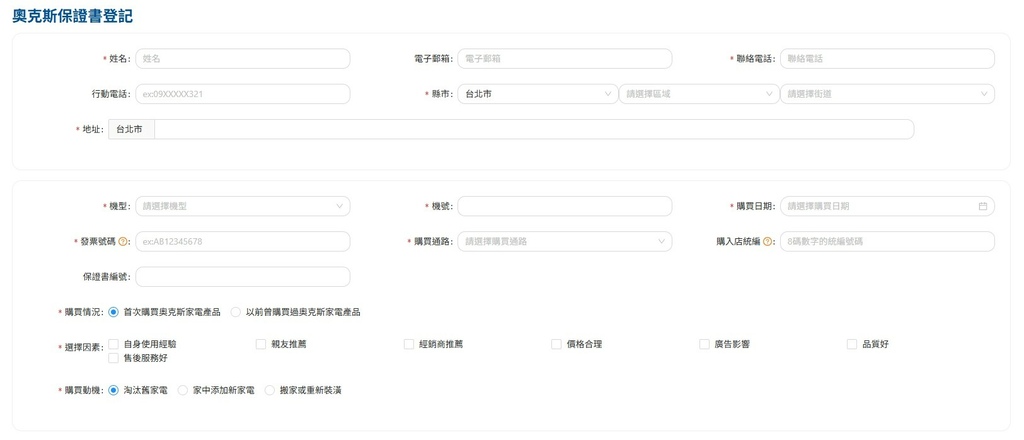Click the 購買動機 label
Image resolution: width=1024 pixels, height=440 pixels.
[82, 390]
